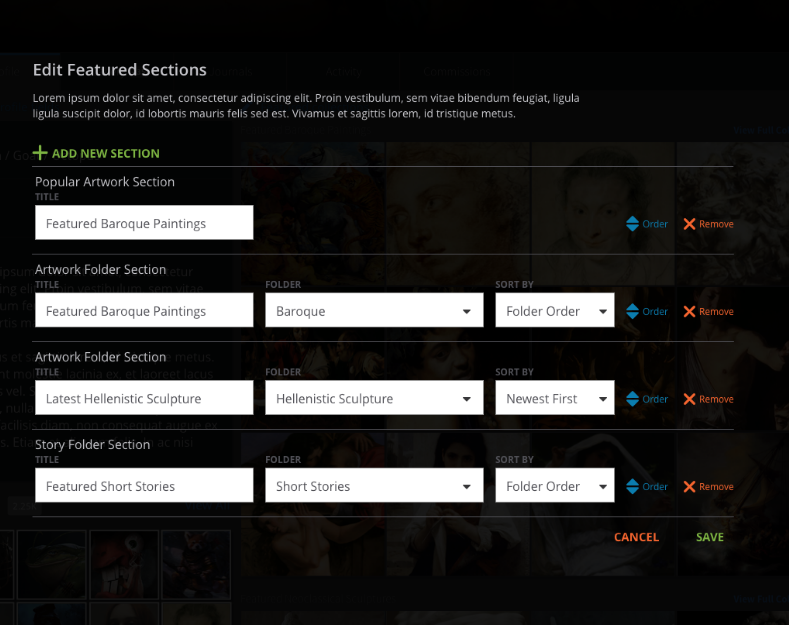Click the SAVE button
The width and height of the screenshot is (789, 625).
pyautogui.click(x=710, y=537)
